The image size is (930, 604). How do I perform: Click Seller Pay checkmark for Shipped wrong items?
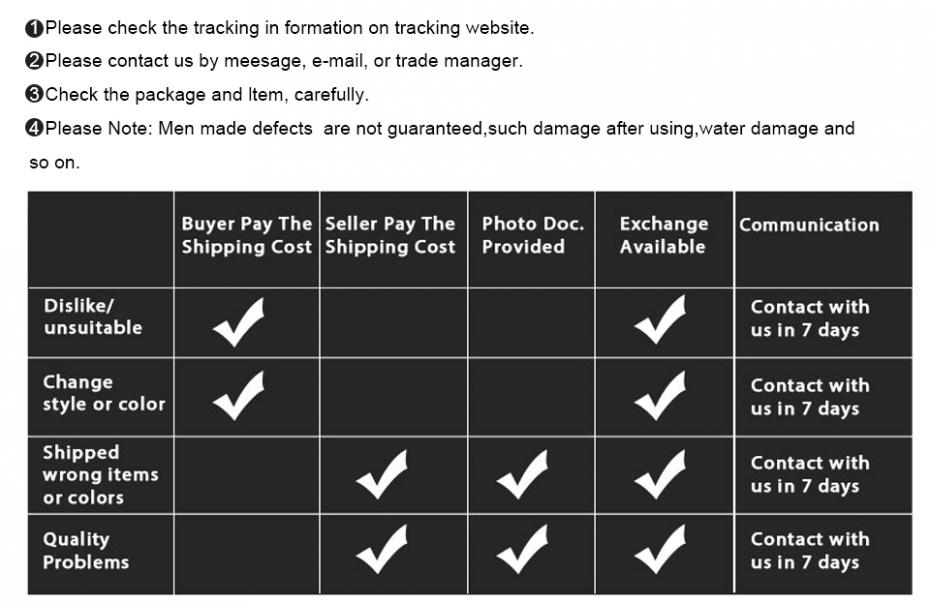381,474
